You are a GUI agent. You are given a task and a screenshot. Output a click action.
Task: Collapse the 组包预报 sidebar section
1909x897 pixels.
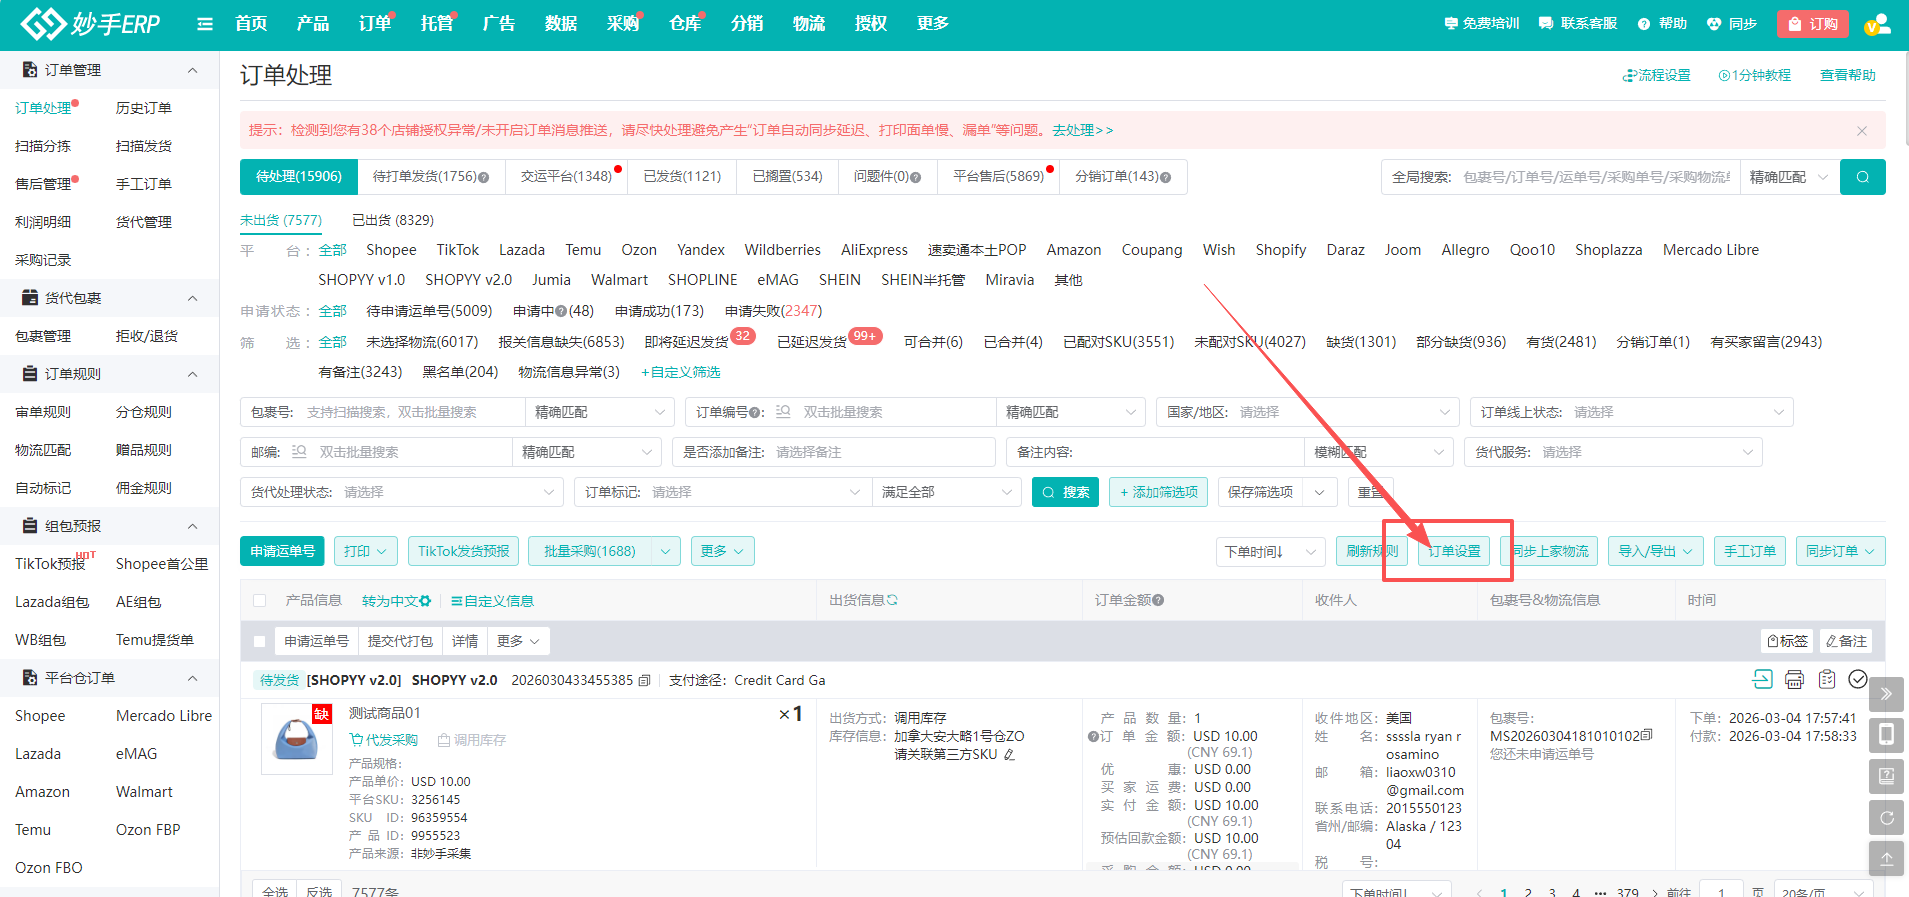pos(193,526)
